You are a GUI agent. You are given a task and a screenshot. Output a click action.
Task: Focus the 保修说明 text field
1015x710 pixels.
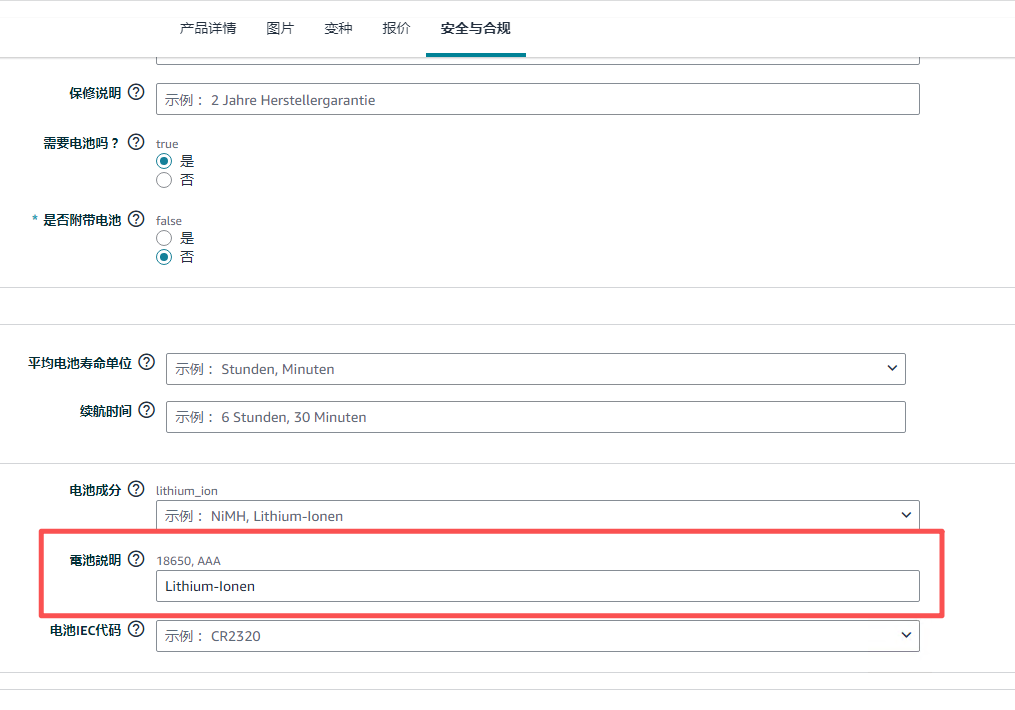pos(537,99)
